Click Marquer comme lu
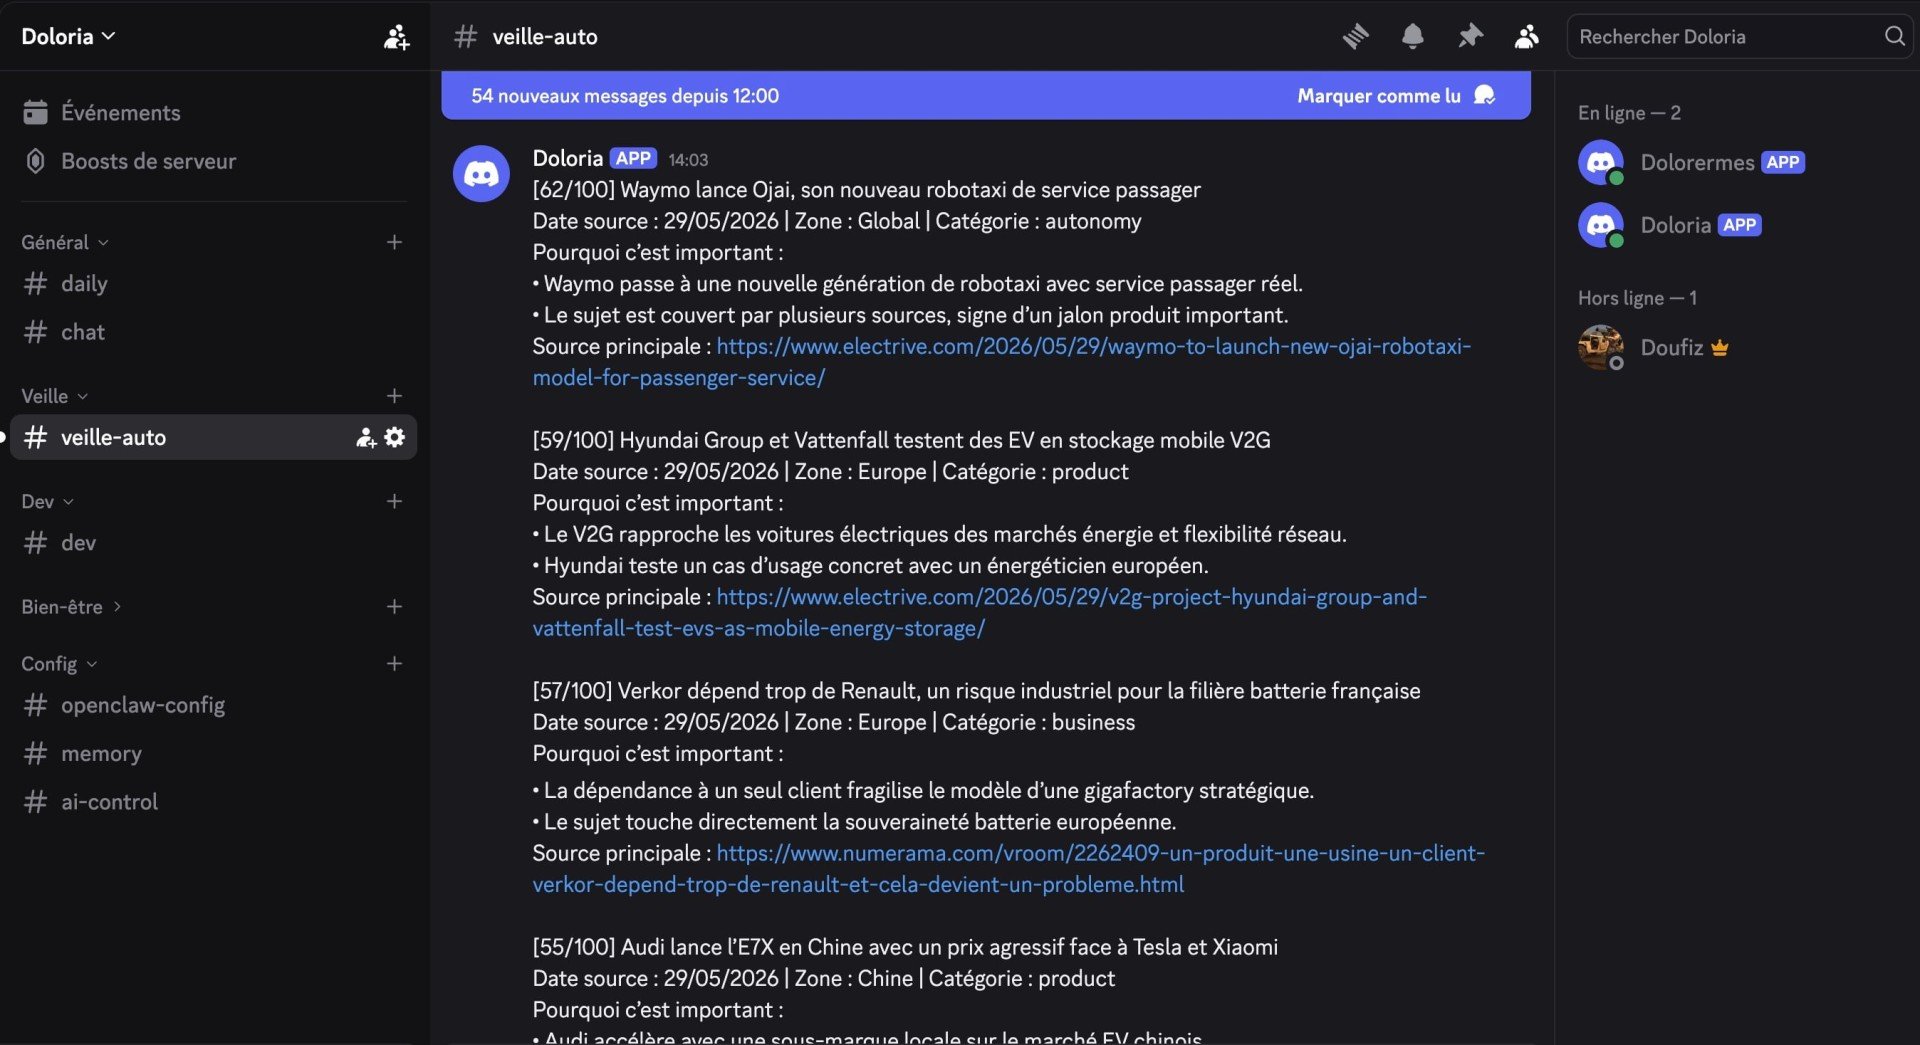This screenshot has height=1045, width=1920. tap(1396, 96)
